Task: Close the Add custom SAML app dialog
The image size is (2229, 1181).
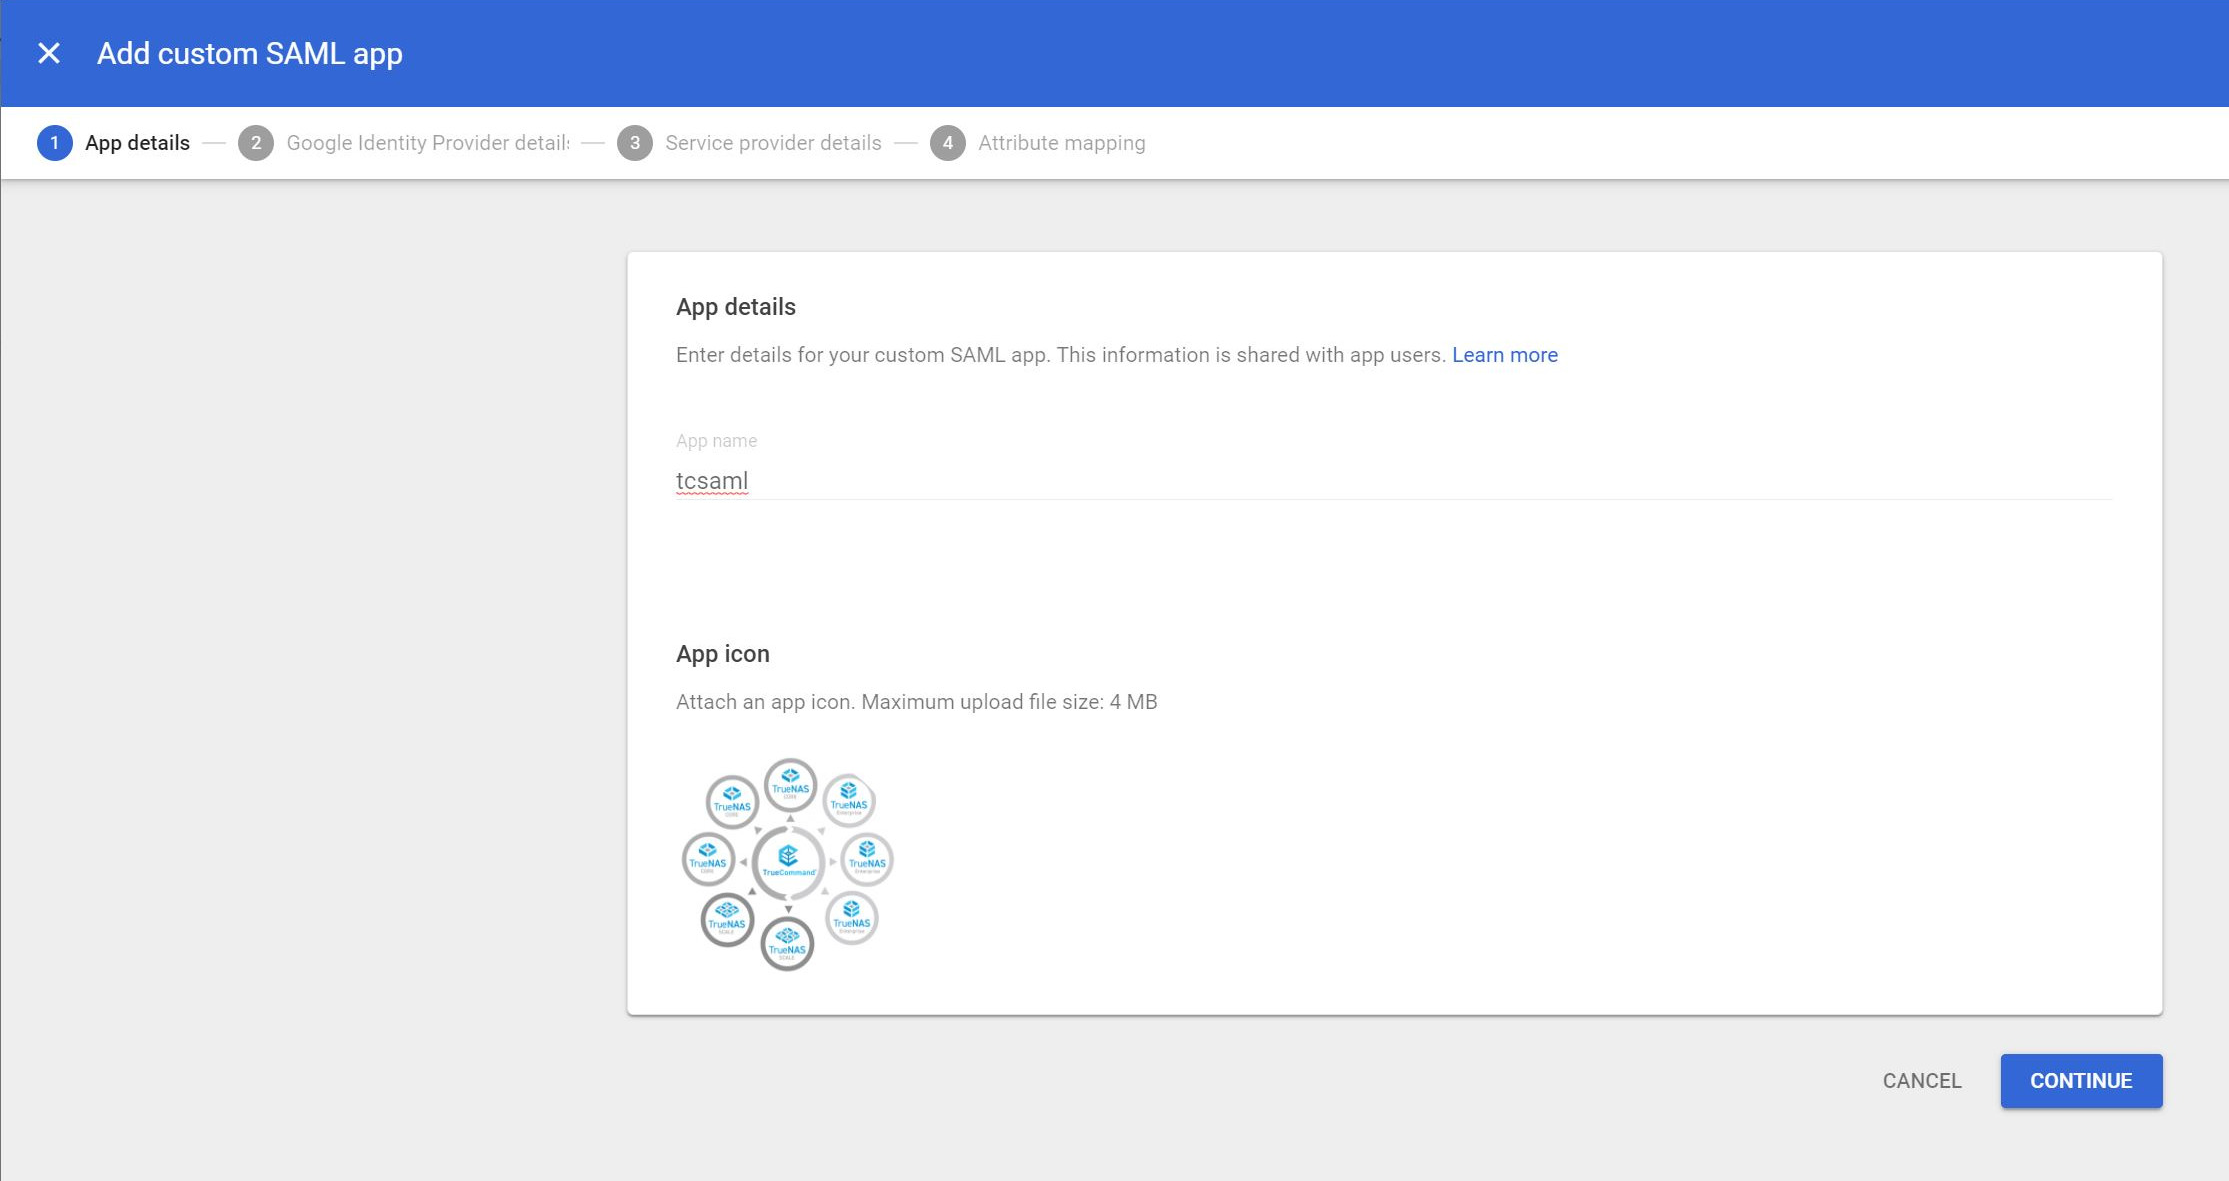Action: [47, 53]
